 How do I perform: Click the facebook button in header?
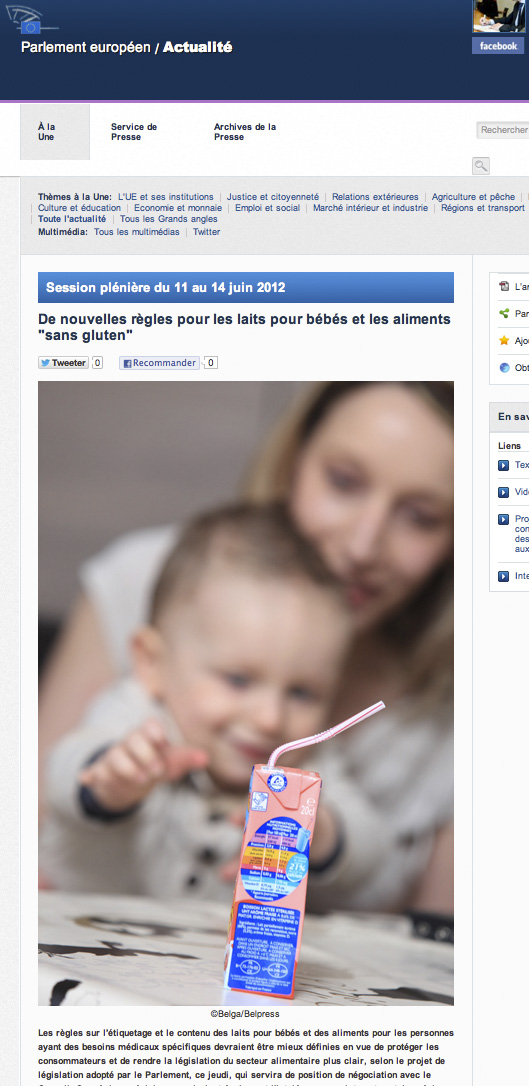point(498,46)
